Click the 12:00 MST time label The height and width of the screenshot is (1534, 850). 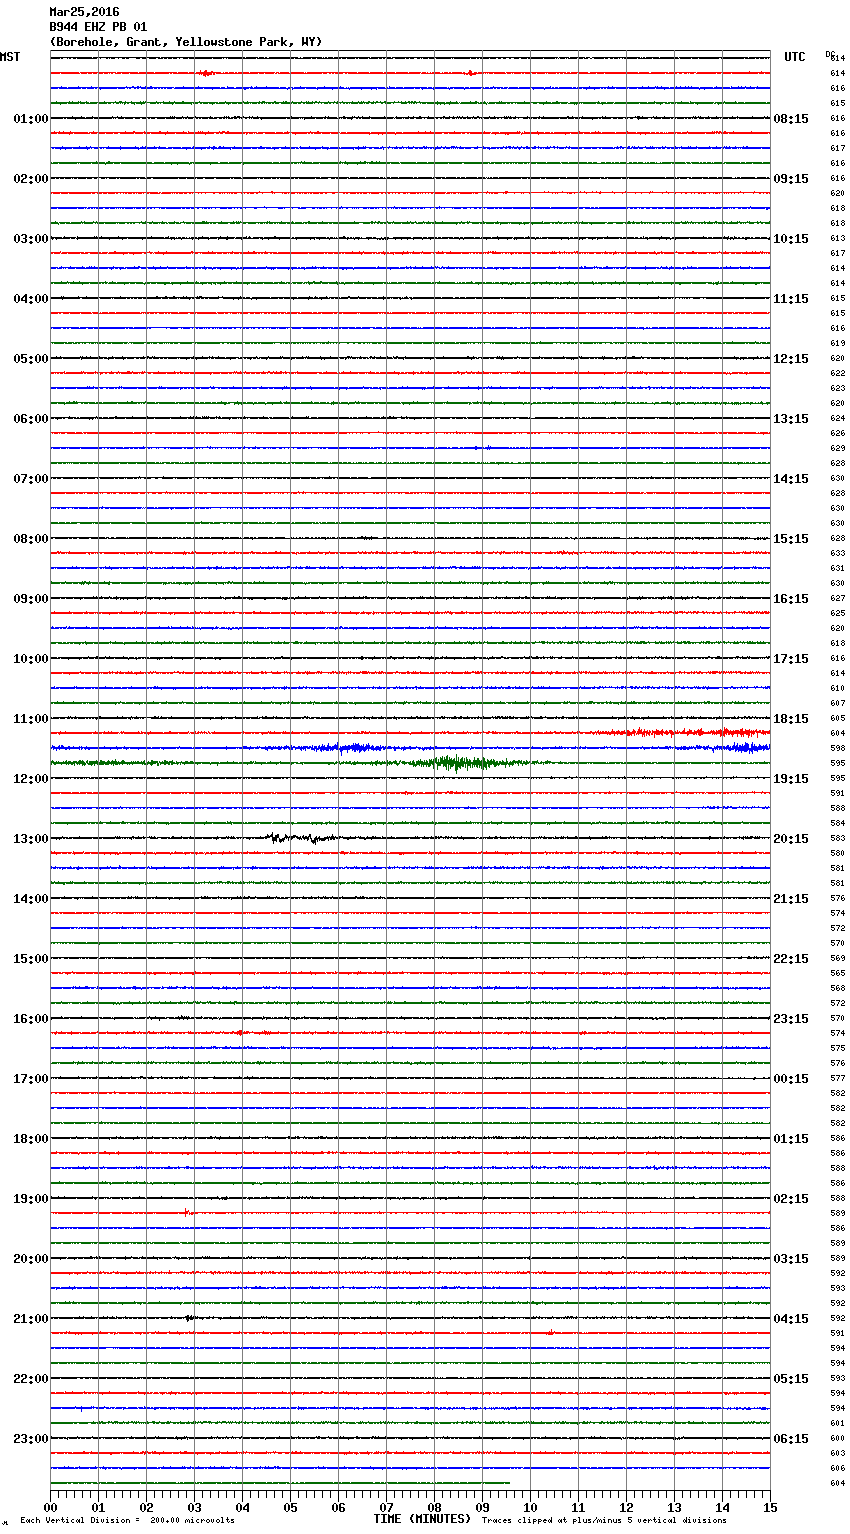coord(31,779)
